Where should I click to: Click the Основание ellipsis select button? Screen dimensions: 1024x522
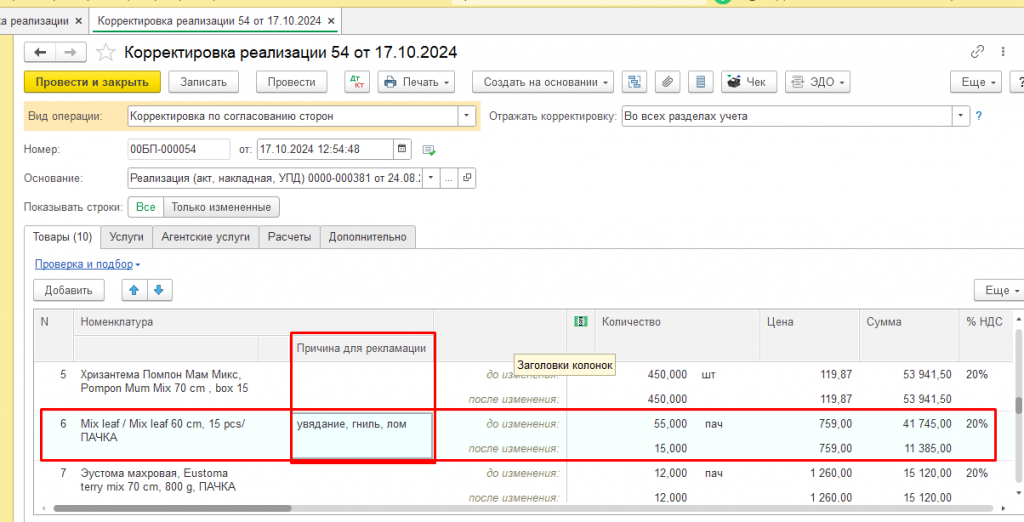click(449, 178)
